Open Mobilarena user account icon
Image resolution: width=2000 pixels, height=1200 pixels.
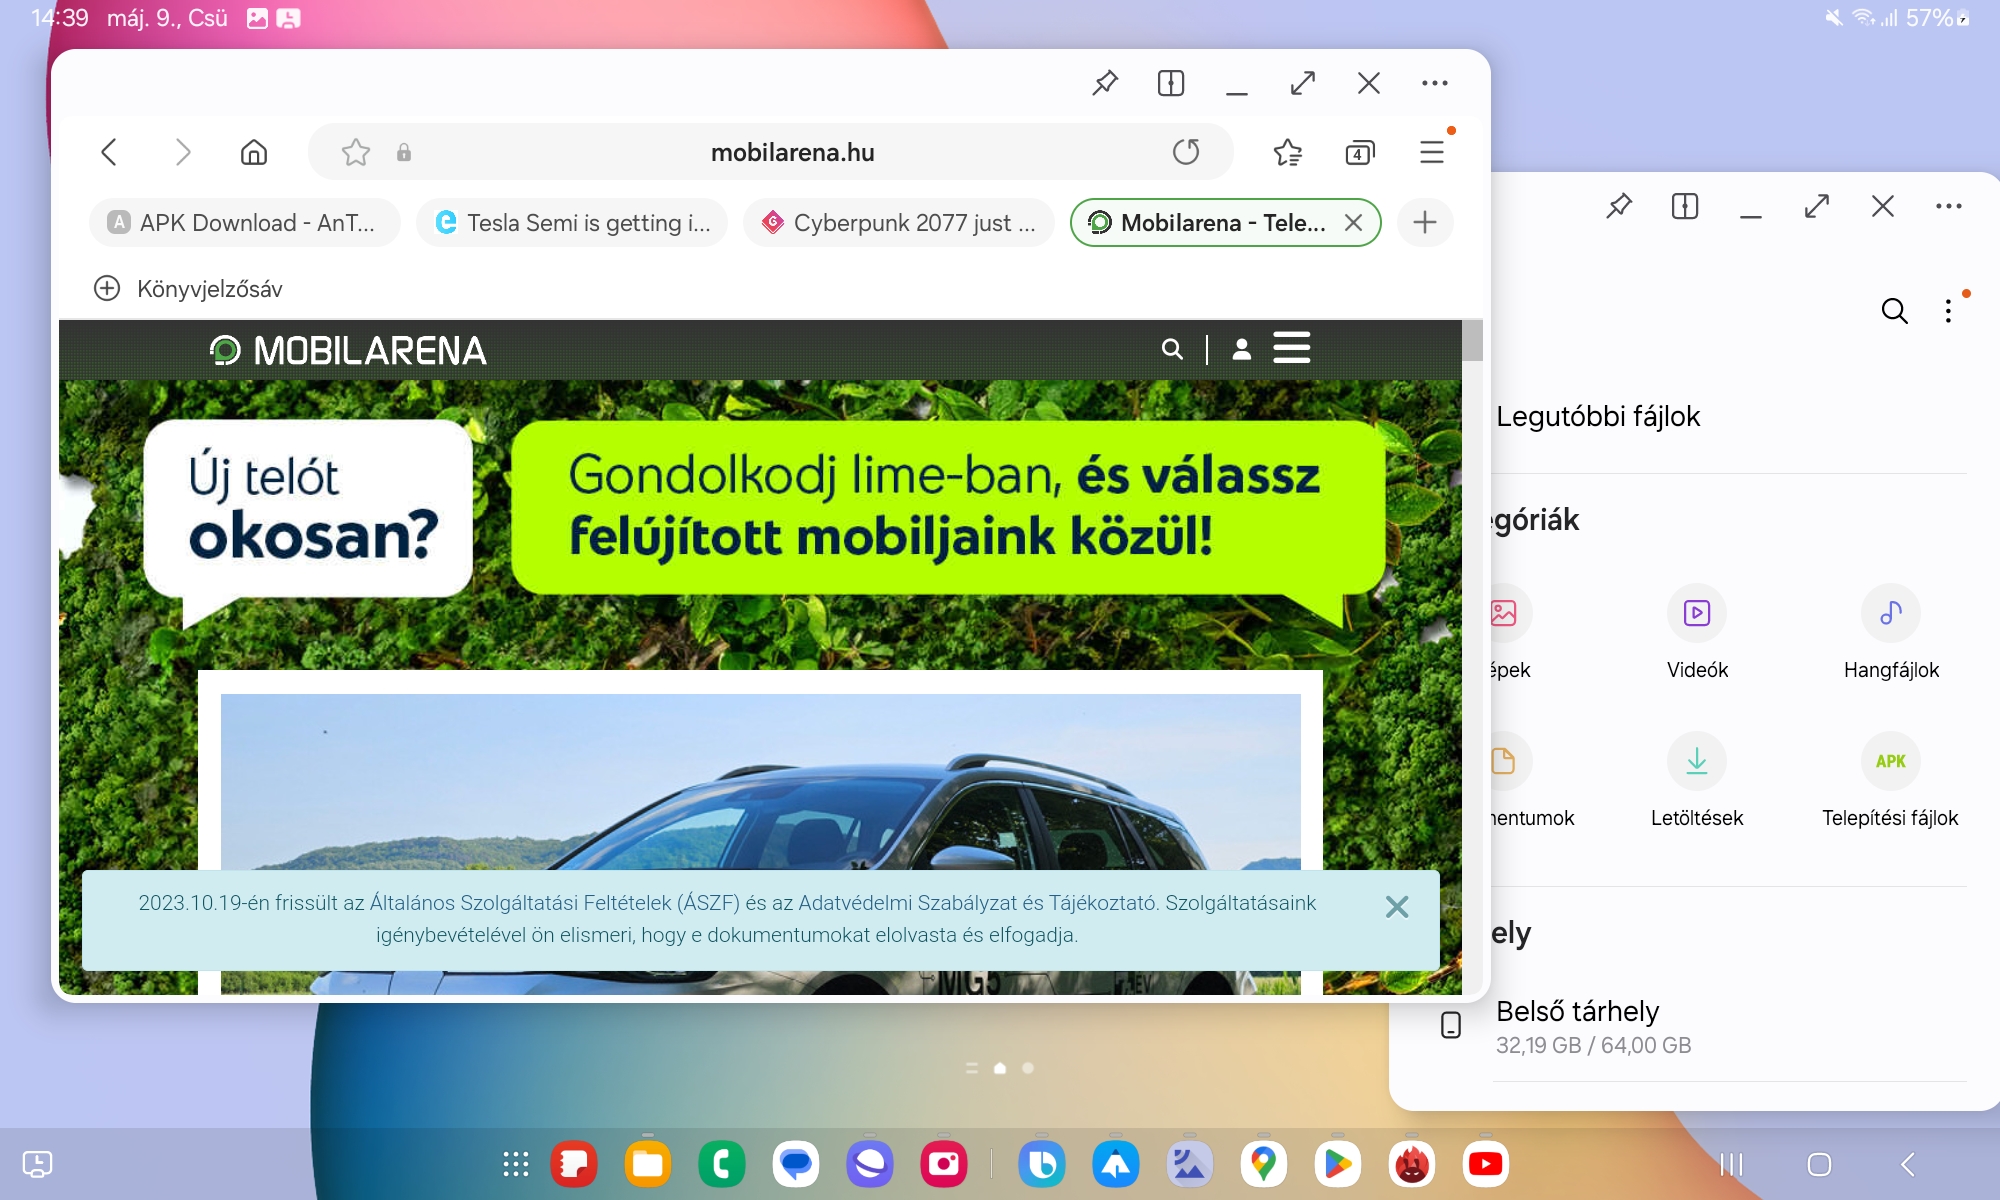[x=1241, y=349]
